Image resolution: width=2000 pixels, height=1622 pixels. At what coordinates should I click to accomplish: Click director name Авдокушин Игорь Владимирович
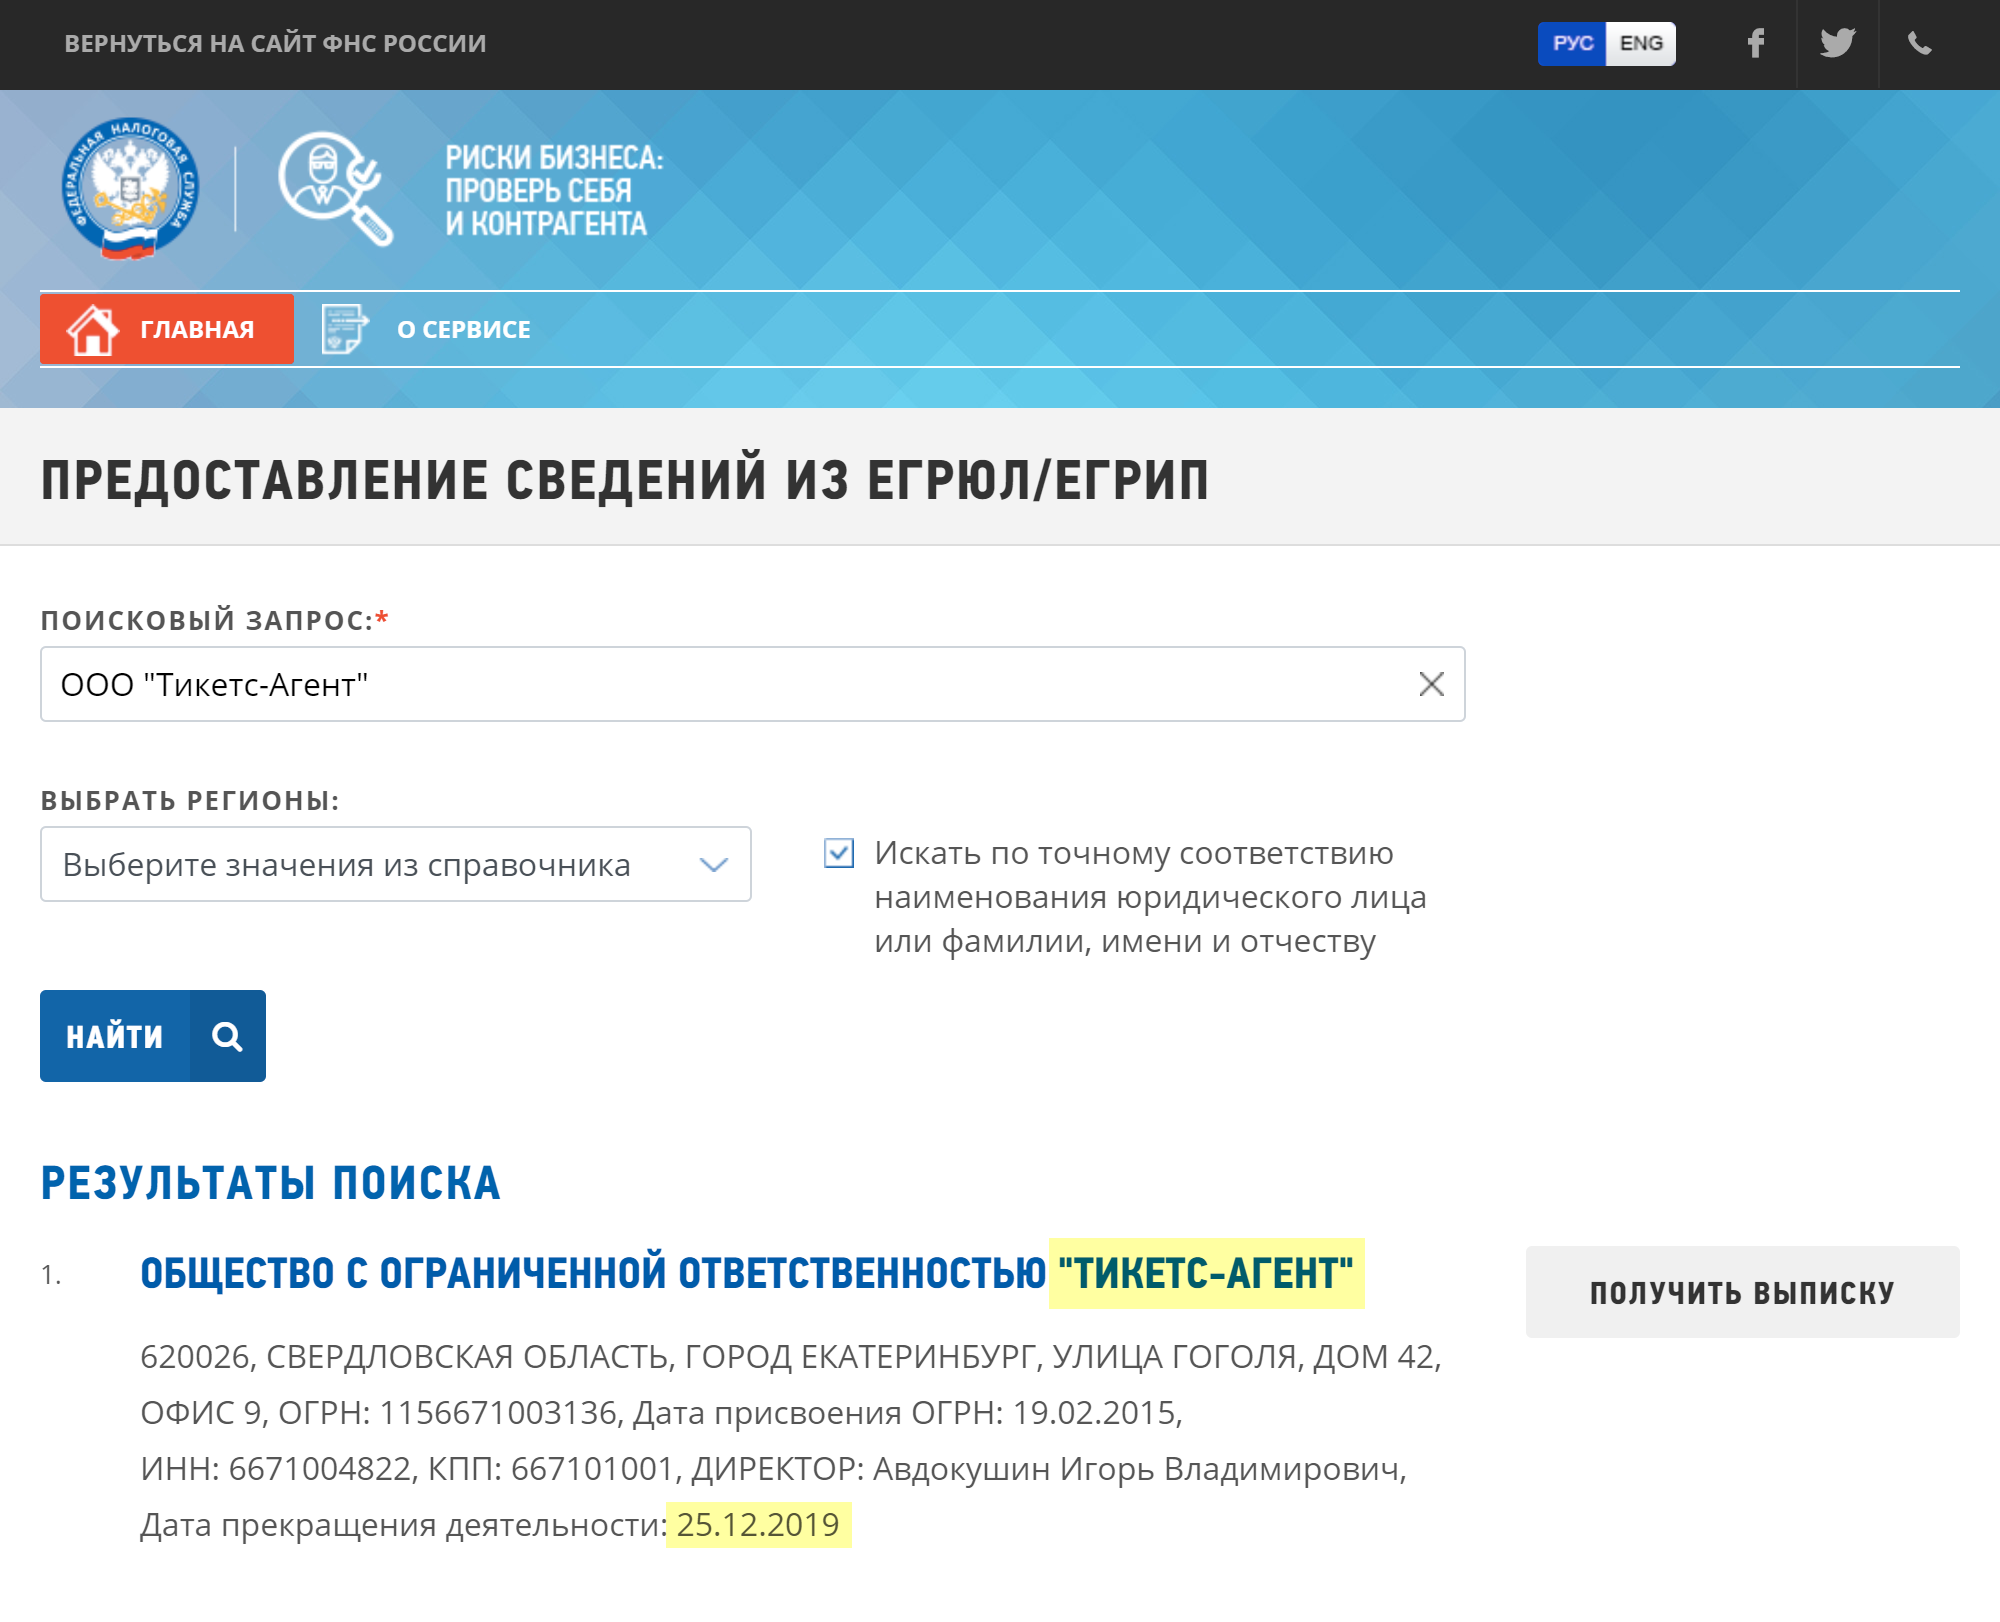(1136, 1468)
